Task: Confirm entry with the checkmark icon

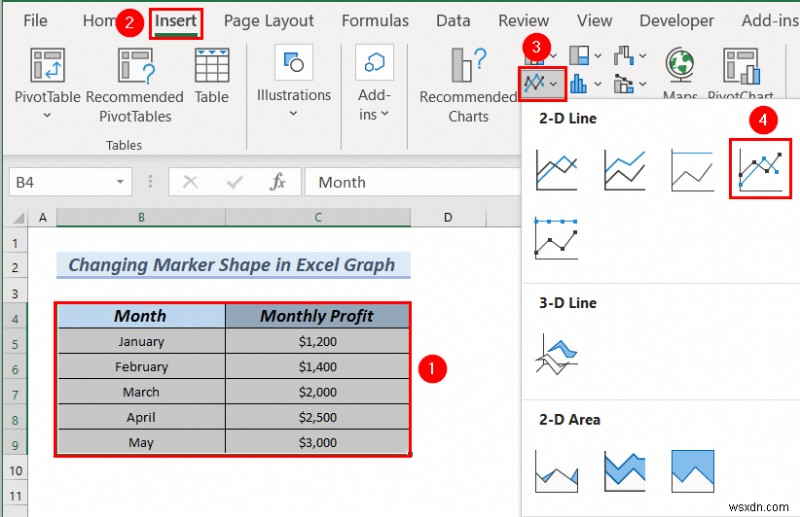Action: [x=234, y=182]
